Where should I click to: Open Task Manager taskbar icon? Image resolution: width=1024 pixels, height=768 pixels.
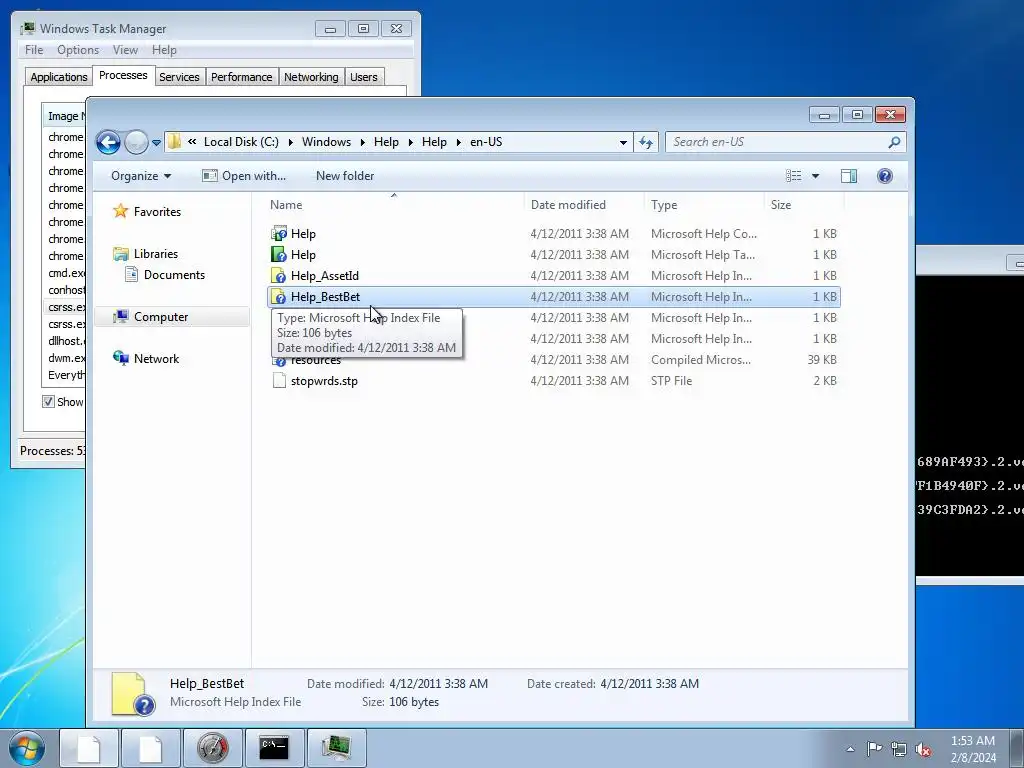[336, 748]
